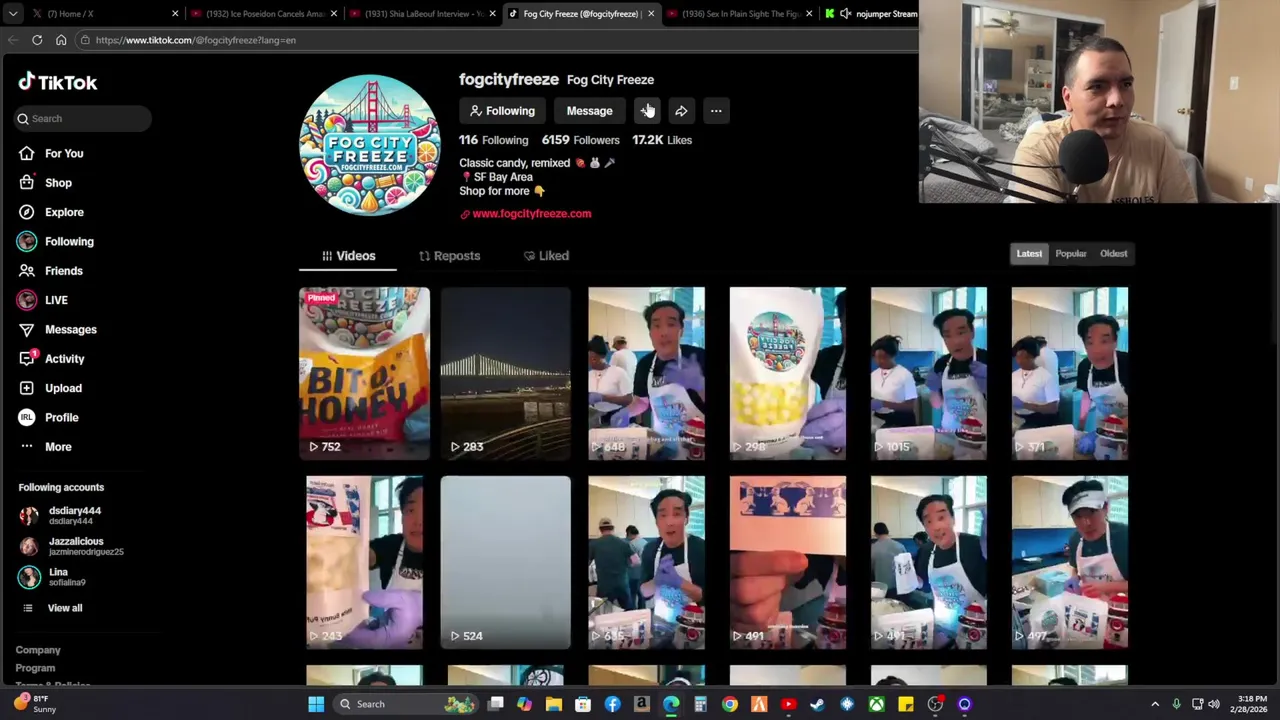Switch to the Videos tab

click(x=348, y=256)
